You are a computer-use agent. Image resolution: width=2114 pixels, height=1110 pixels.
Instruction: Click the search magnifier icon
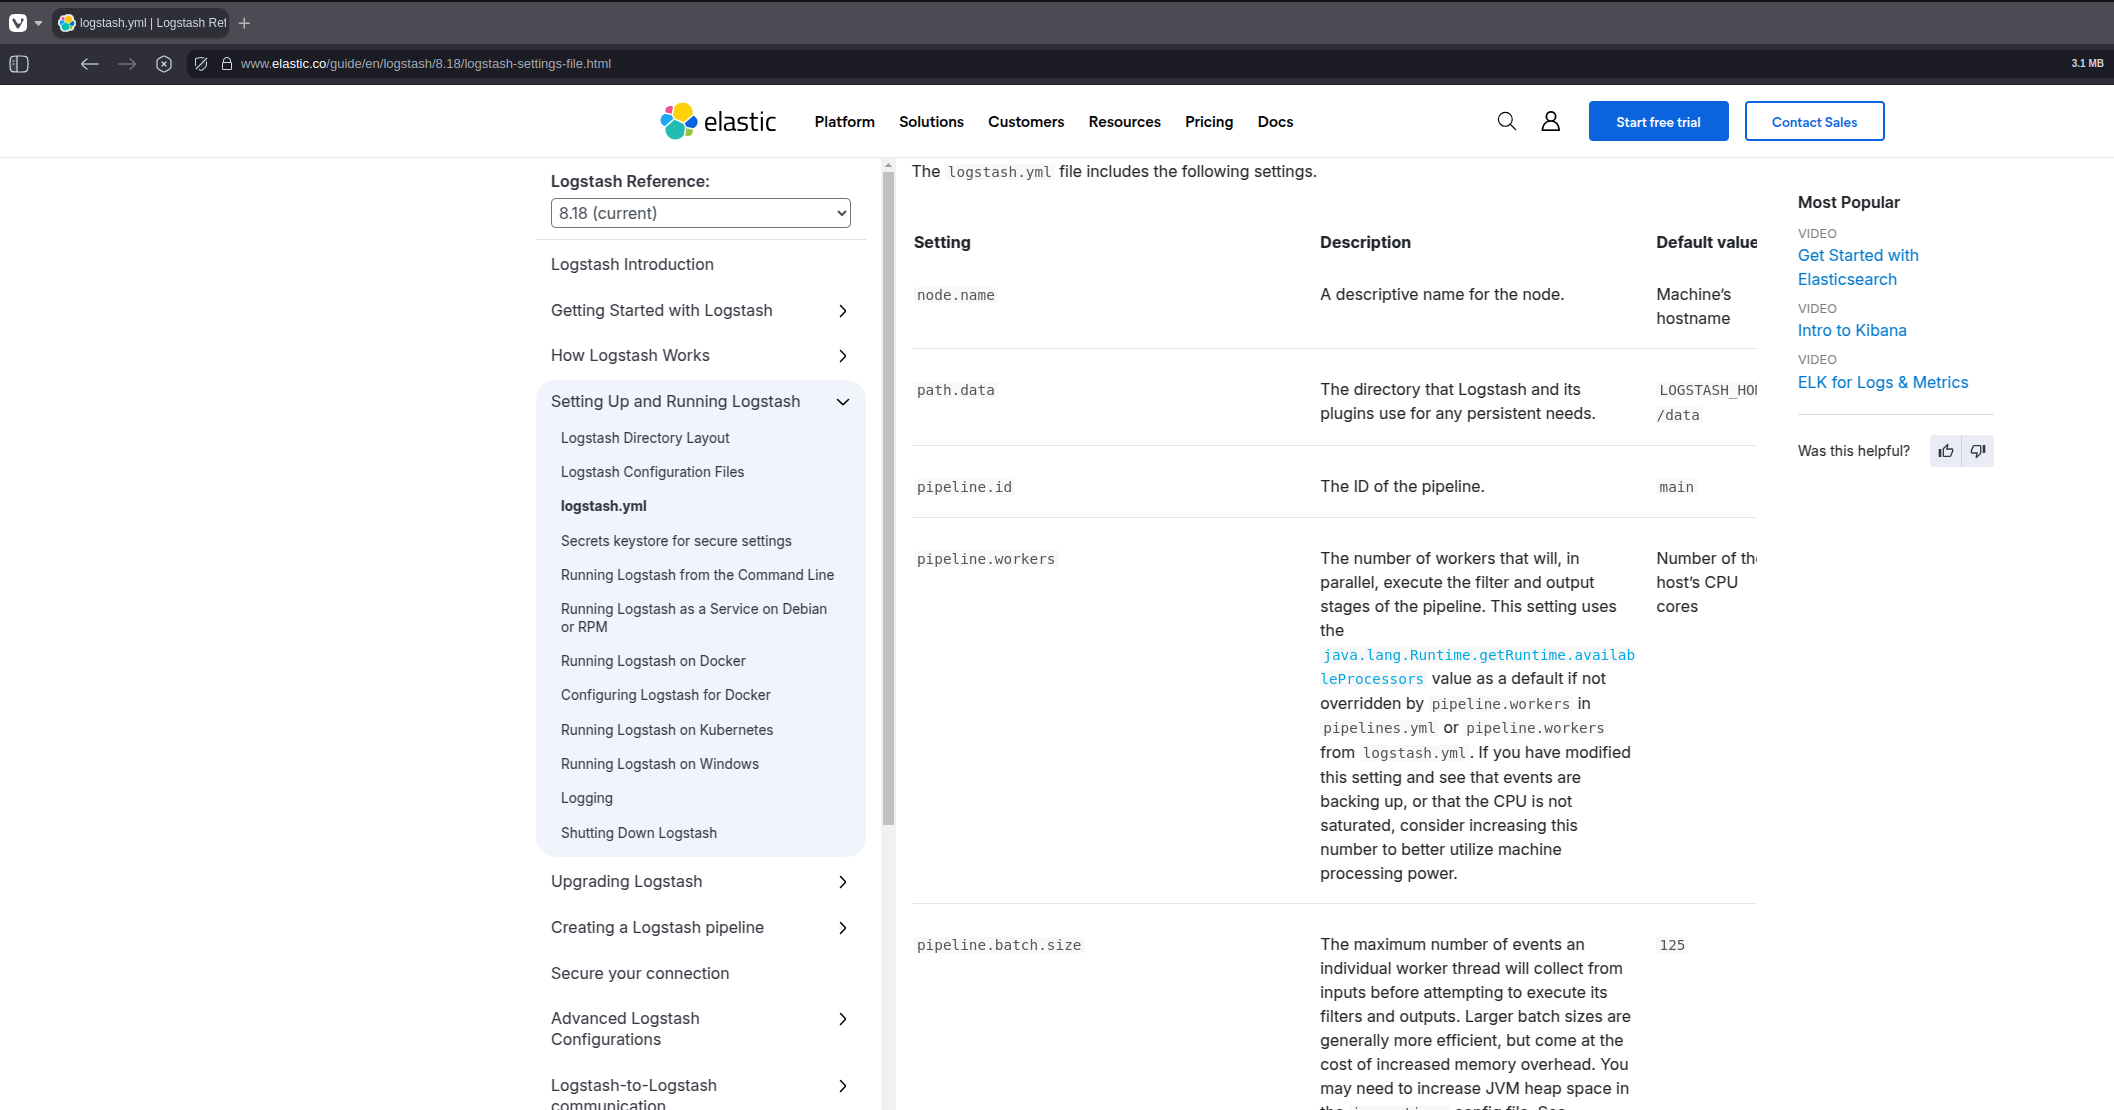click(1506, 121)
